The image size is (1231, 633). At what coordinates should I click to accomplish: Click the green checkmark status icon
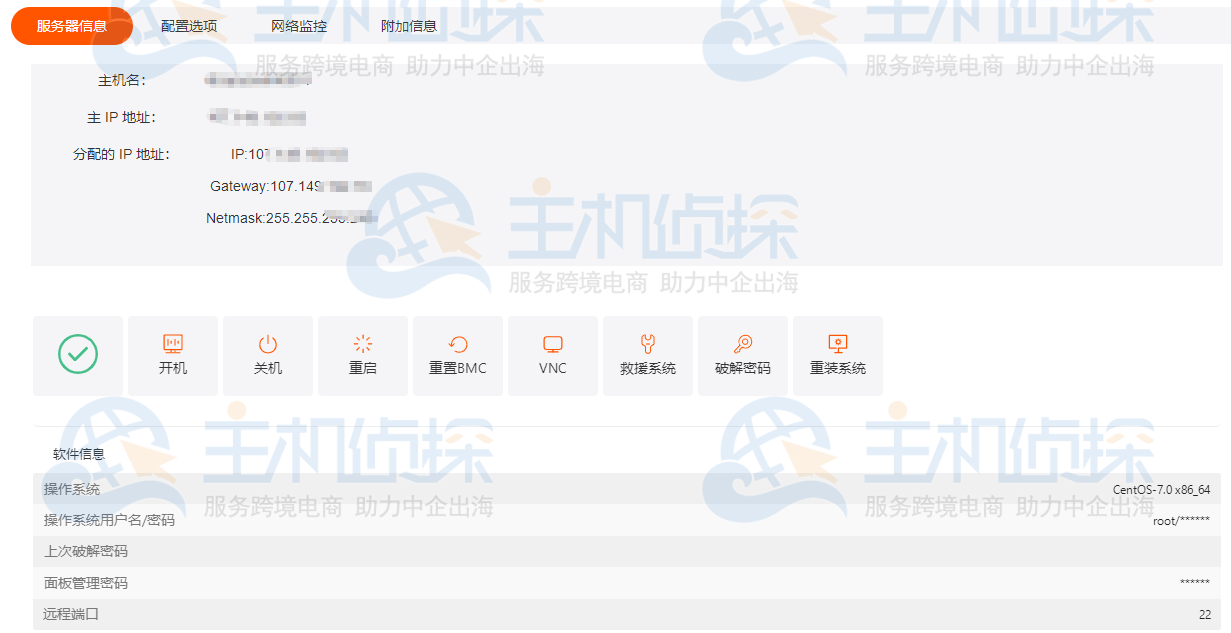click(x=77, y=355)
